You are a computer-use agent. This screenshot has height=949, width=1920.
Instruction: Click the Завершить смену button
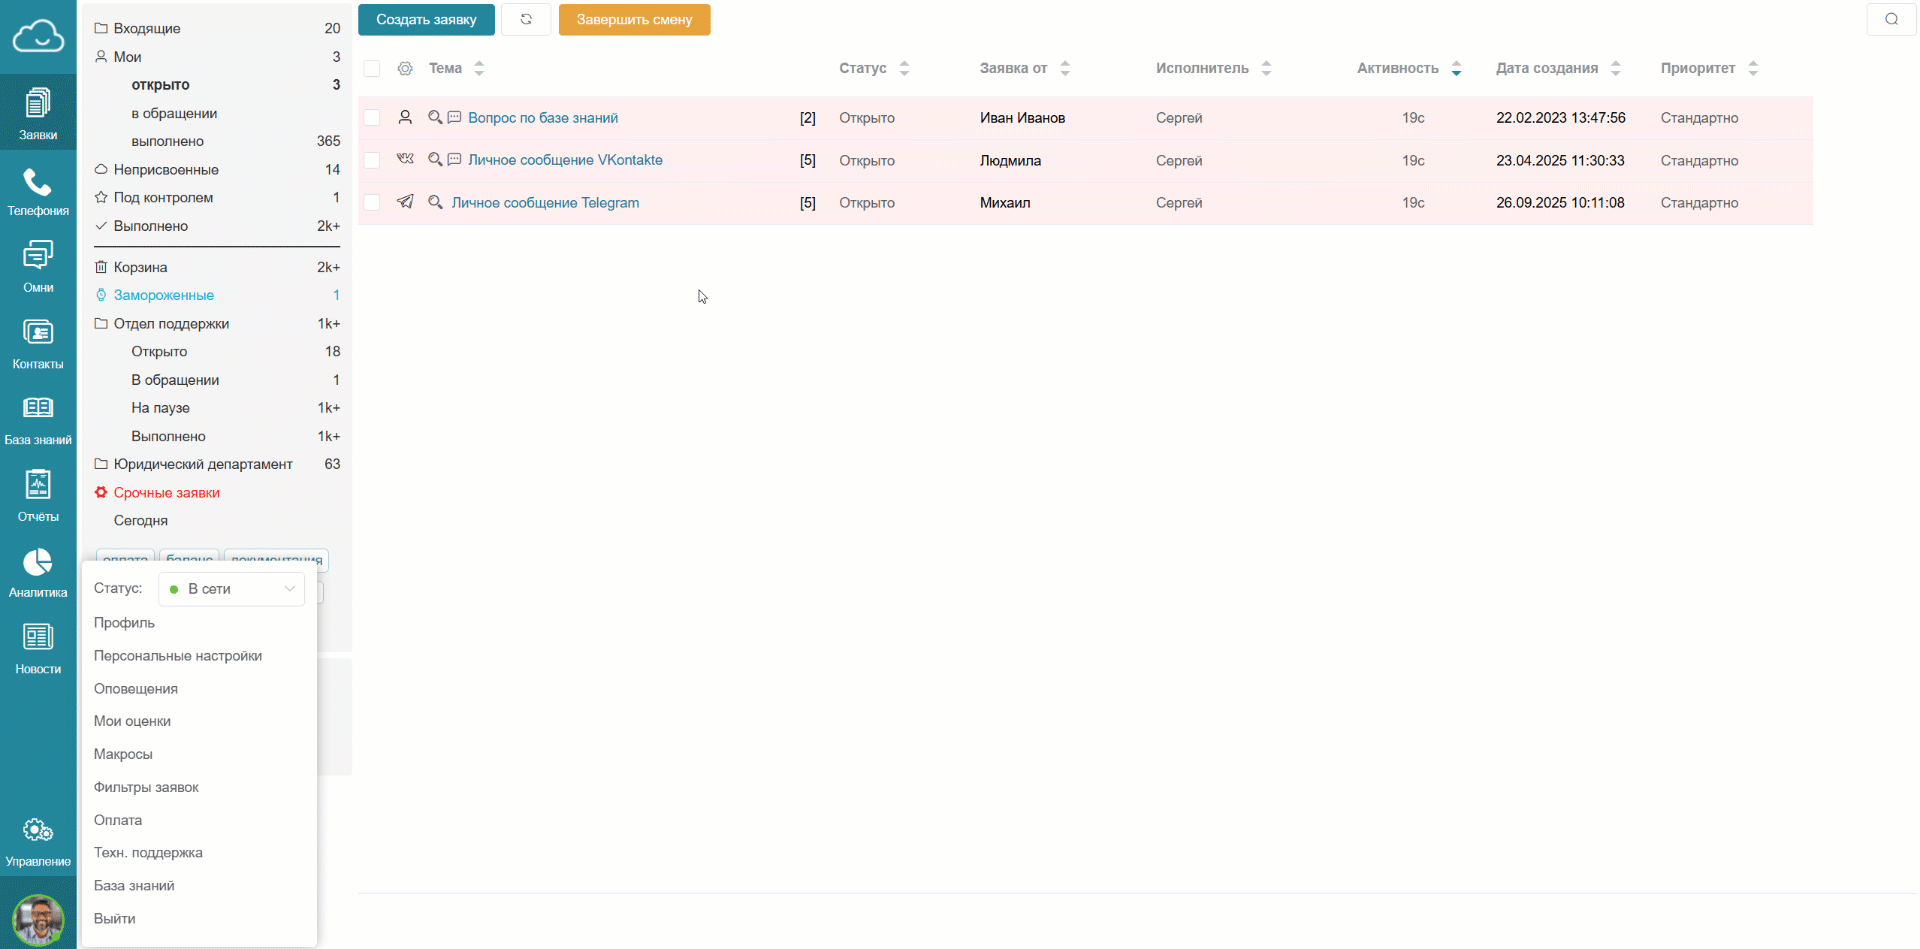tap(634, 20)
